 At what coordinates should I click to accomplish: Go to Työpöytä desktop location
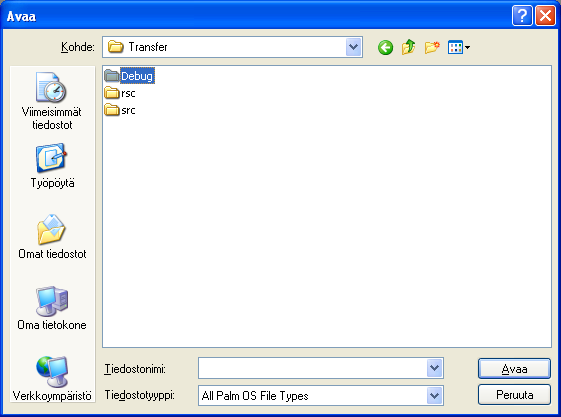[x=52, y=166]
